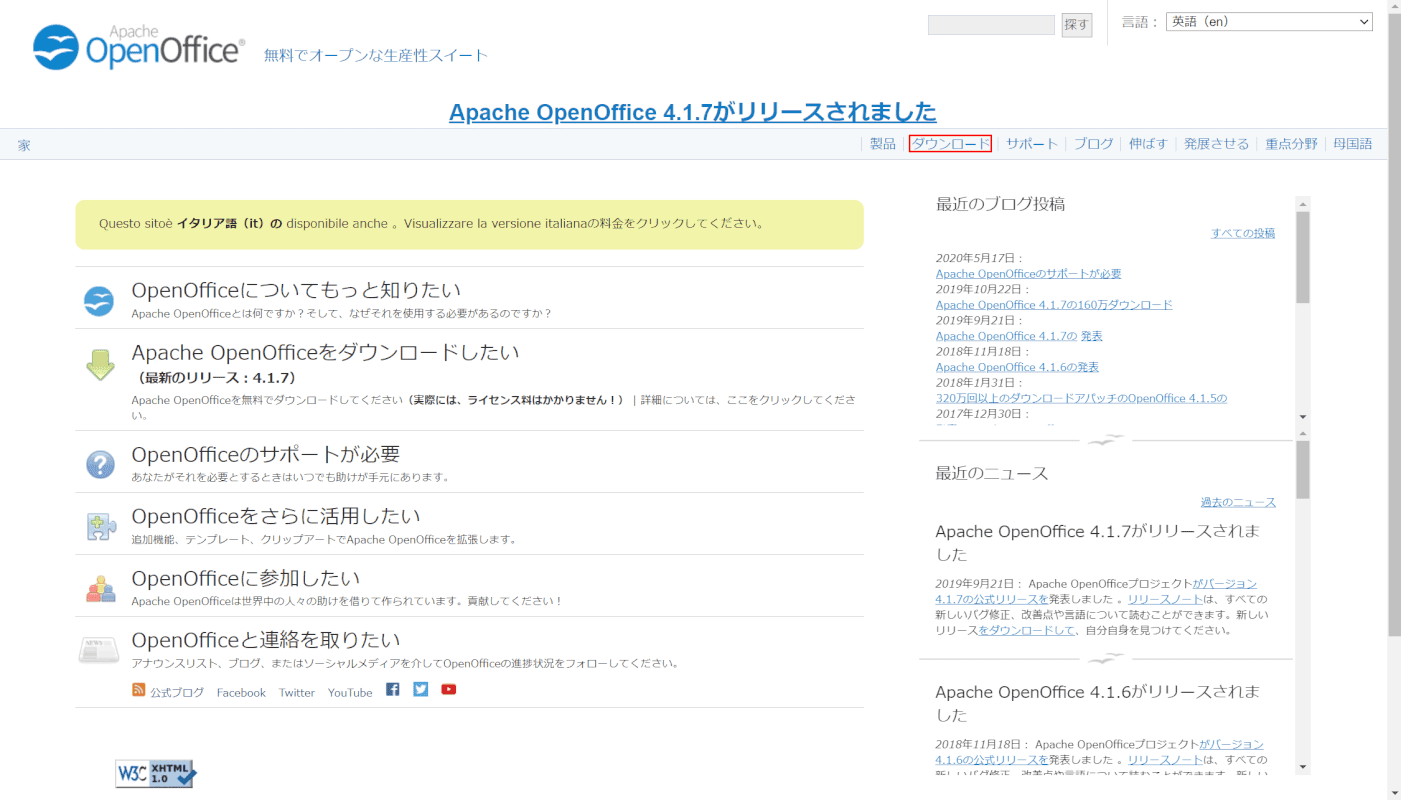1401x800 pixels.
Task: Click 過去のニュース link
Action: (x=1238, y=502)
